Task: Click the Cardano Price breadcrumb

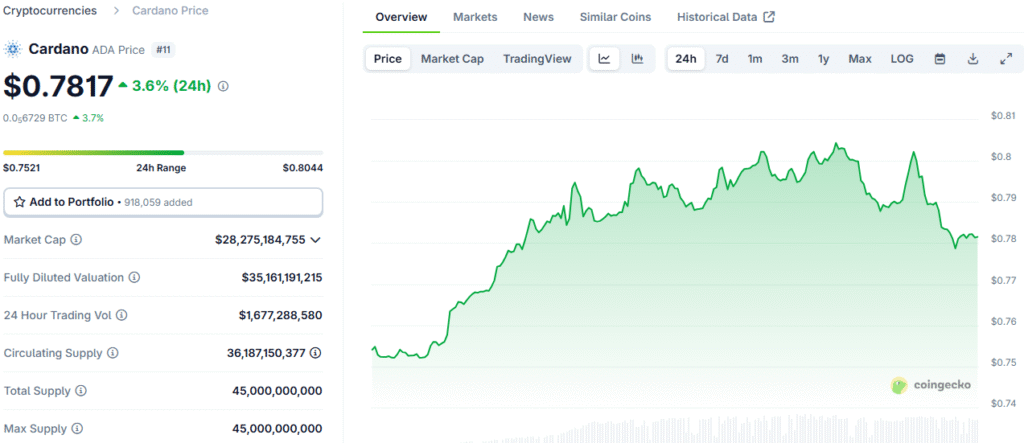Action: pos(170,11)
